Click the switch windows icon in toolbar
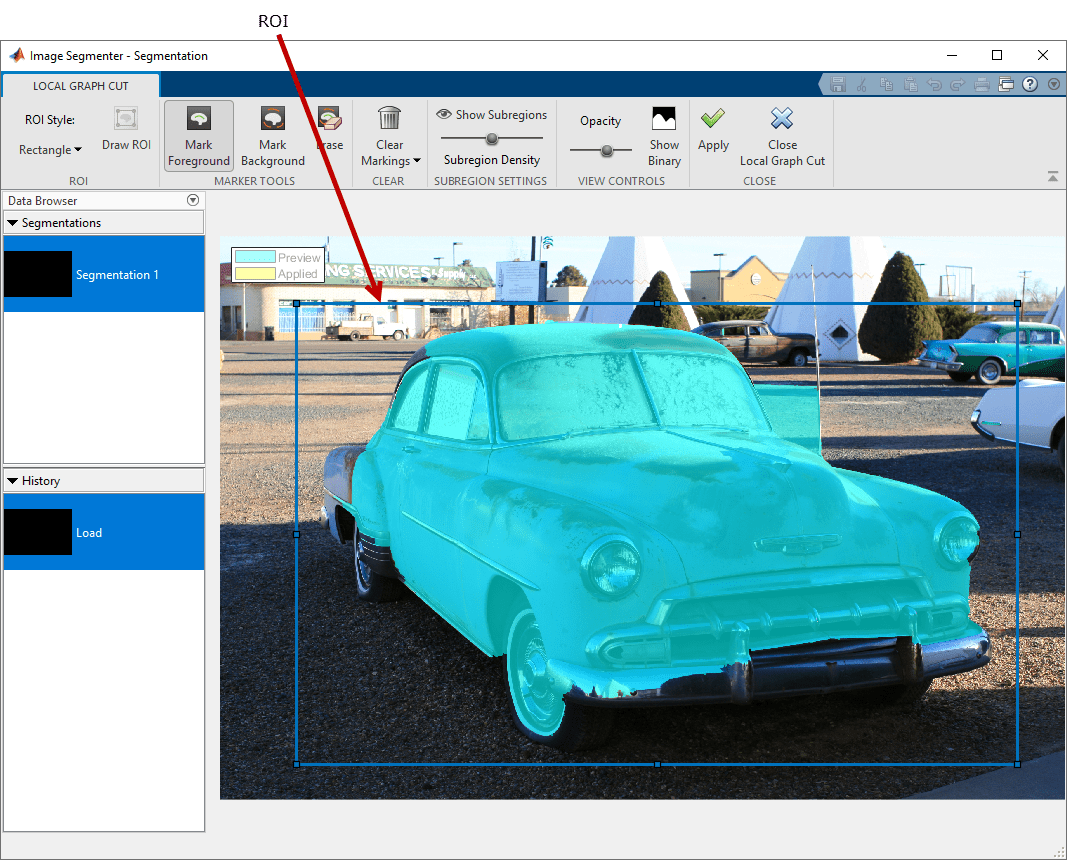This screenshot has width=1067, height=860. 1006,85
